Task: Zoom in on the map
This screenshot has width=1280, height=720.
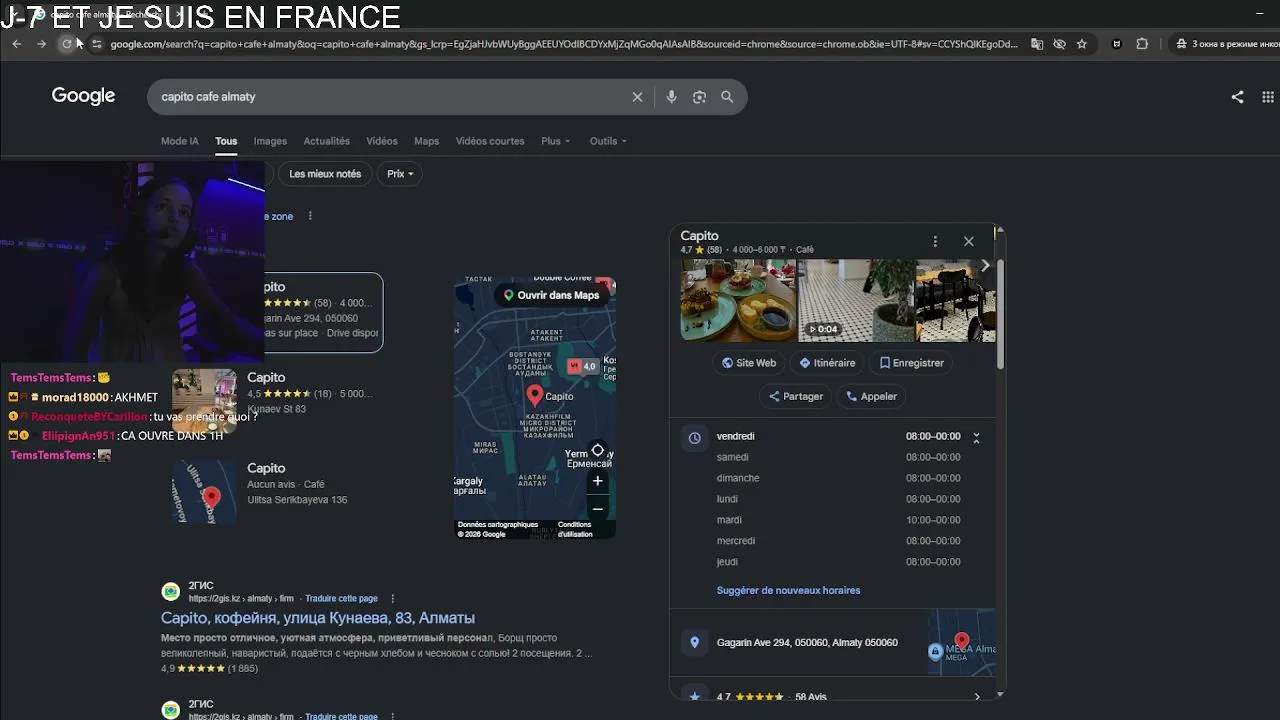Action: (597, 481)
